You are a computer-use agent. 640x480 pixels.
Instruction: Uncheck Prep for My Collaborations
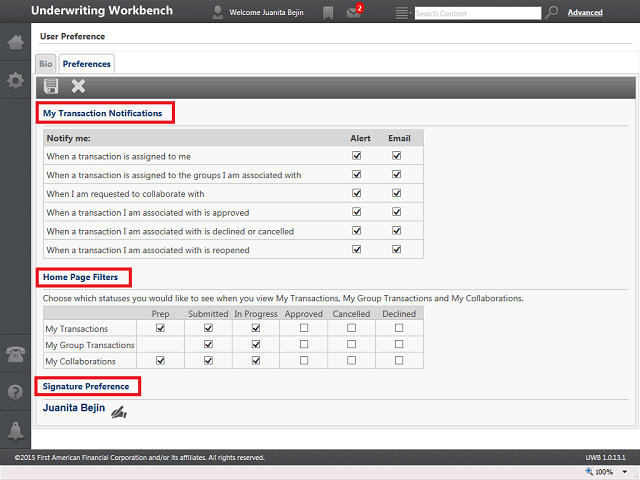point(160,360)
